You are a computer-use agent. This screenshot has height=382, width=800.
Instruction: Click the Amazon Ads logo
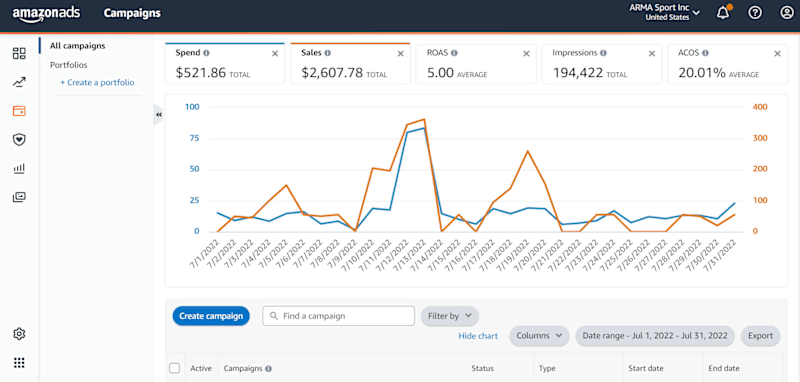[x=46, y=14]
